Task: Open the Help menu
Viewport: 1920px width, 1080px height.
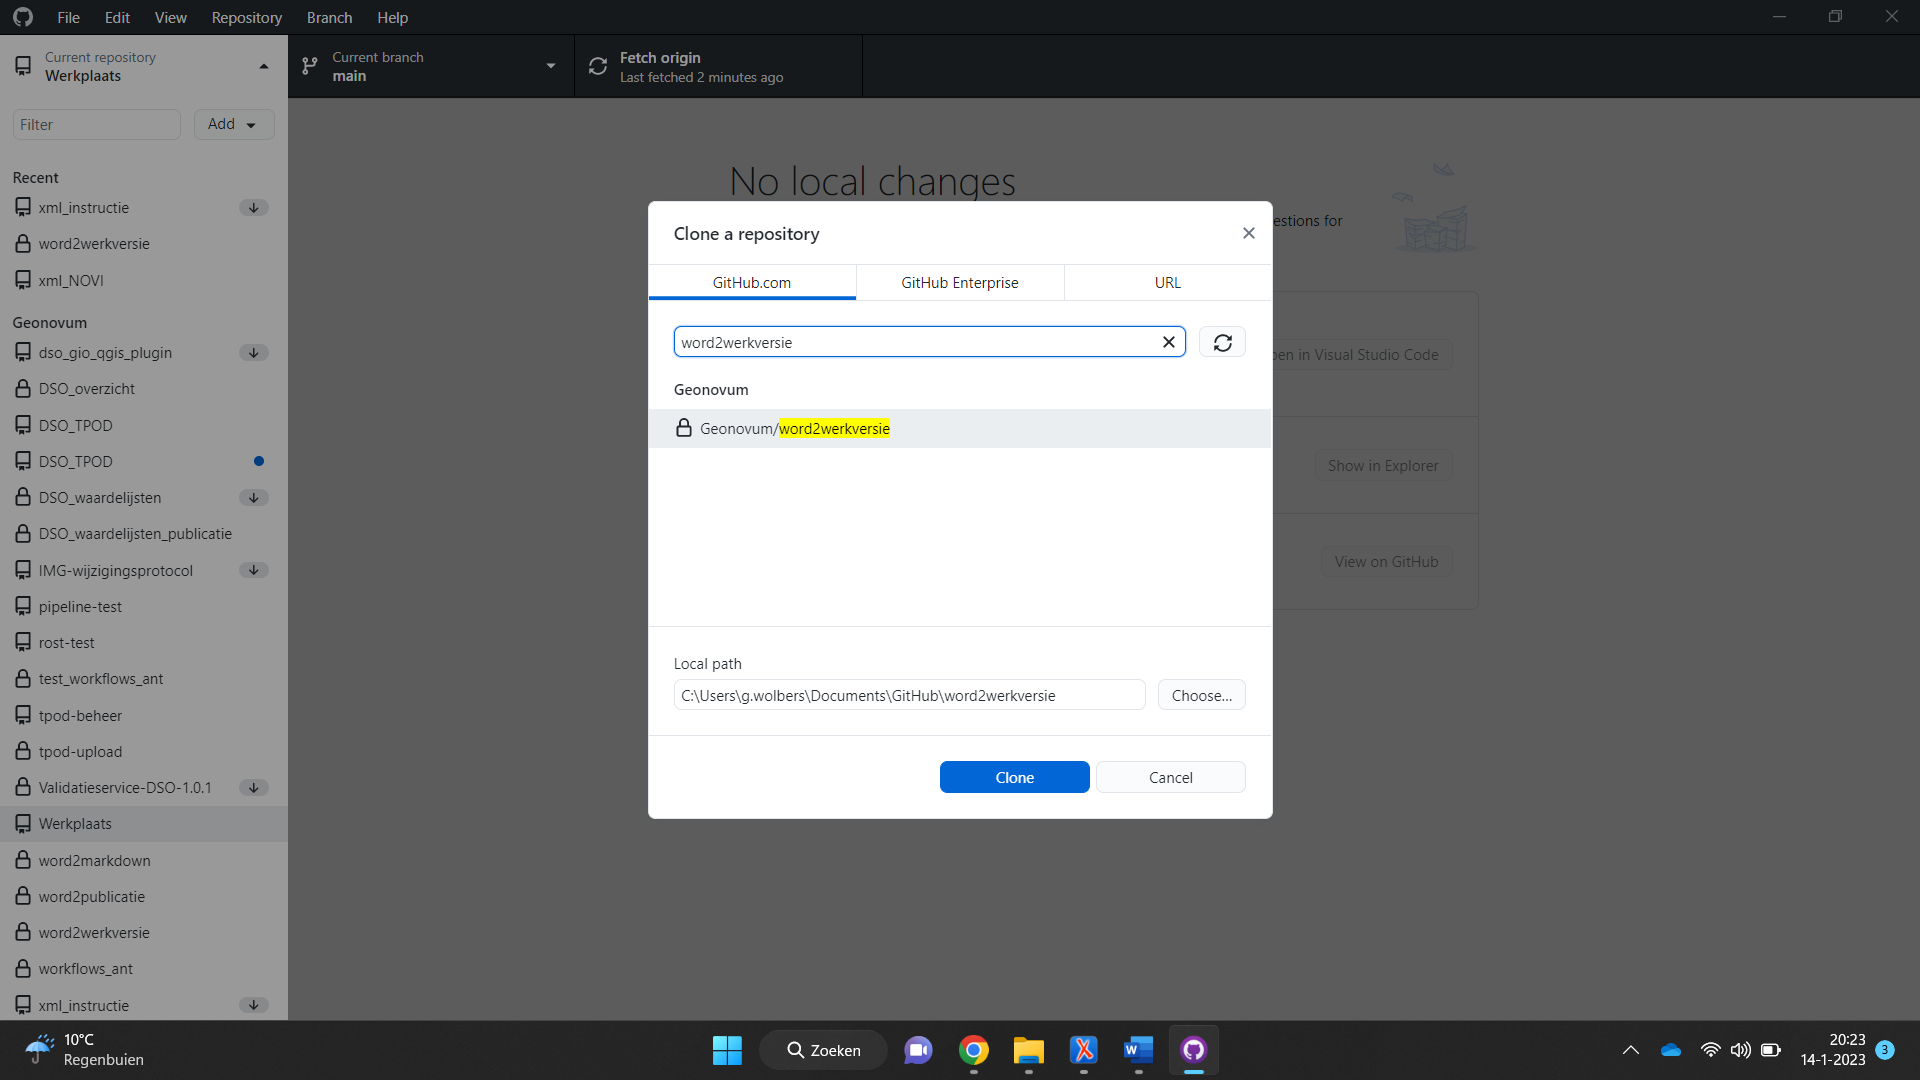Action: pyautogui.click(x=392, y=17)
